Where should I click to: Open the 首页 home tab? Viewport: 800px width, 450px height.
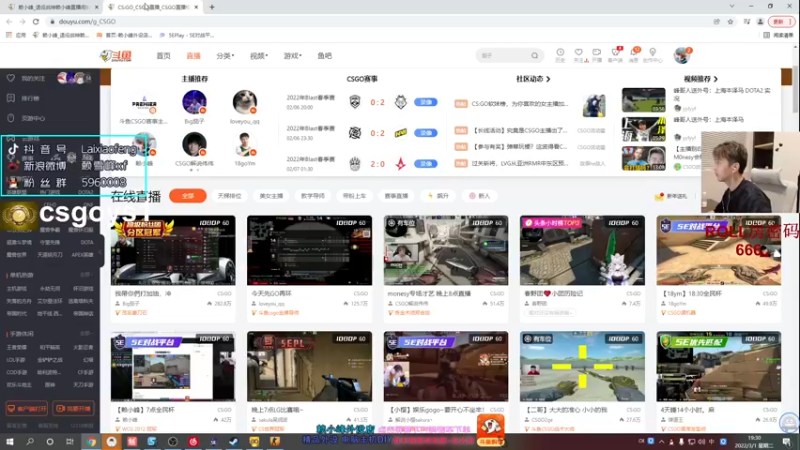[163, 56]
